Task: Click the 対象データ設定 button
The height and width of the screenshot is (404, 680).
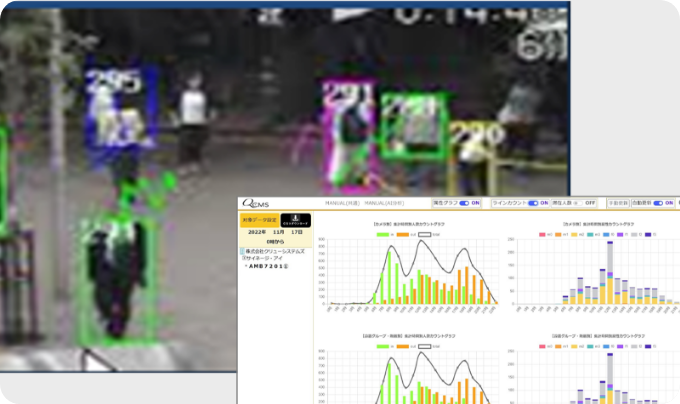Action: pyautogui.click(x=257, y=217)
